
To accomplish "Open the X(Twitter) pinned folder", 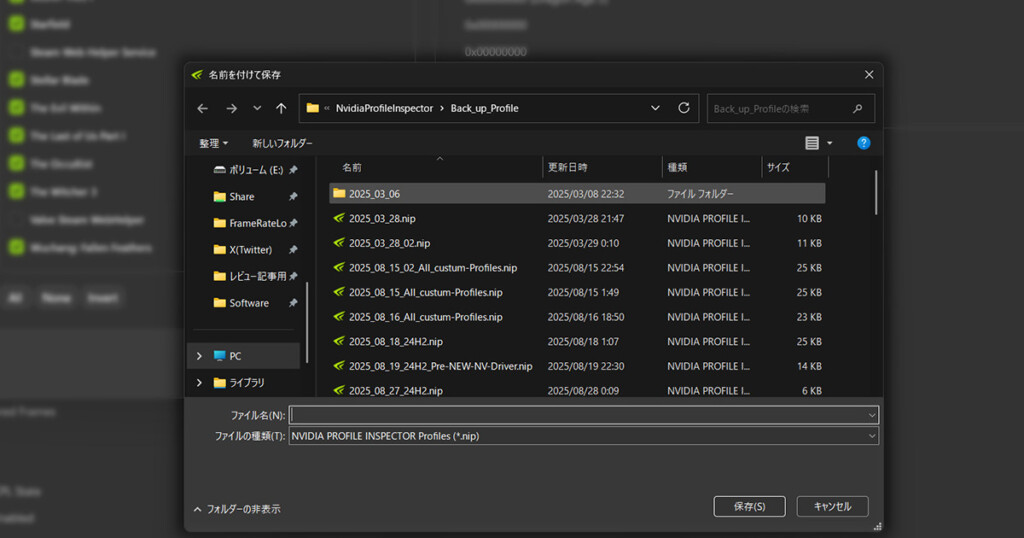I will (x=243, y=249).
